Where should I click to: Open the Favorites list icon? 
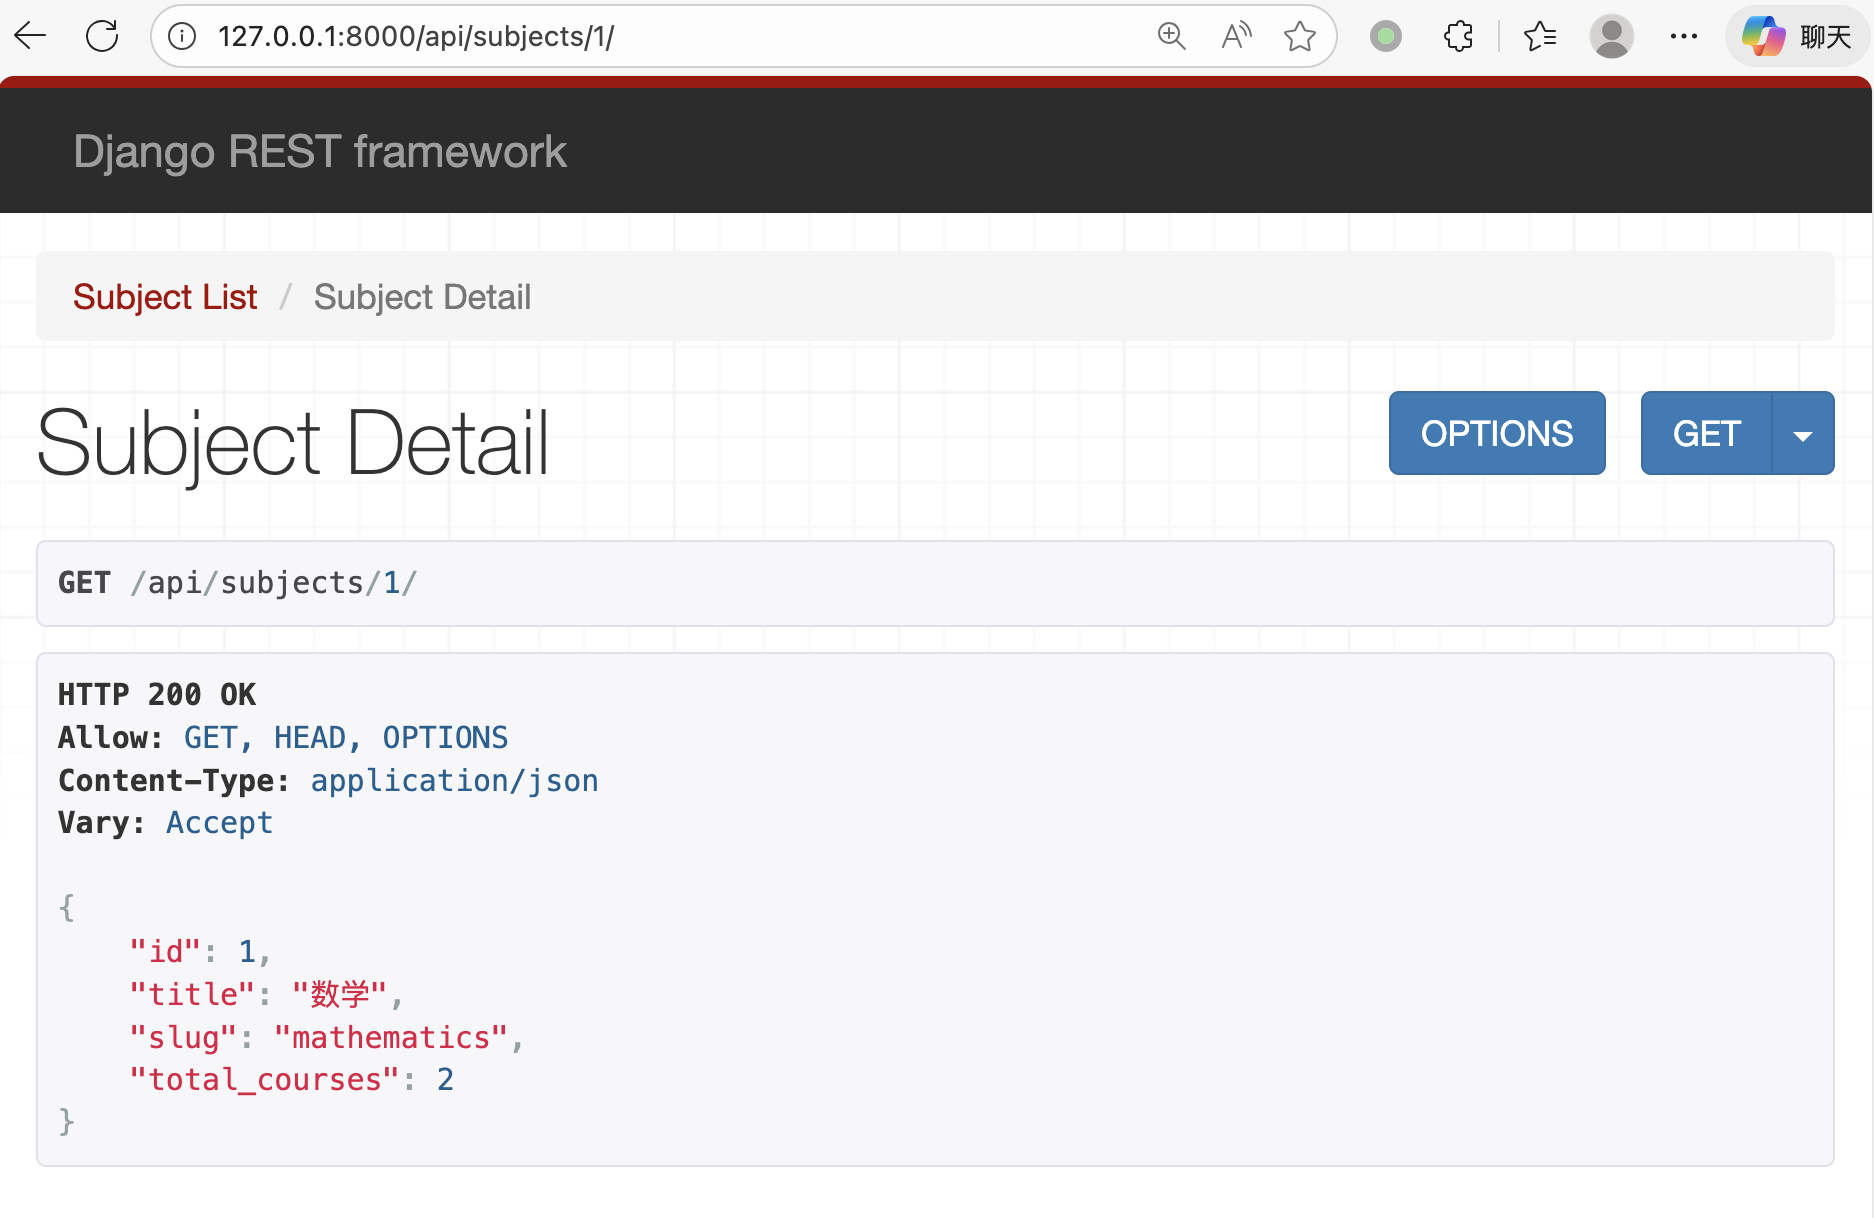coord(1540,37)
